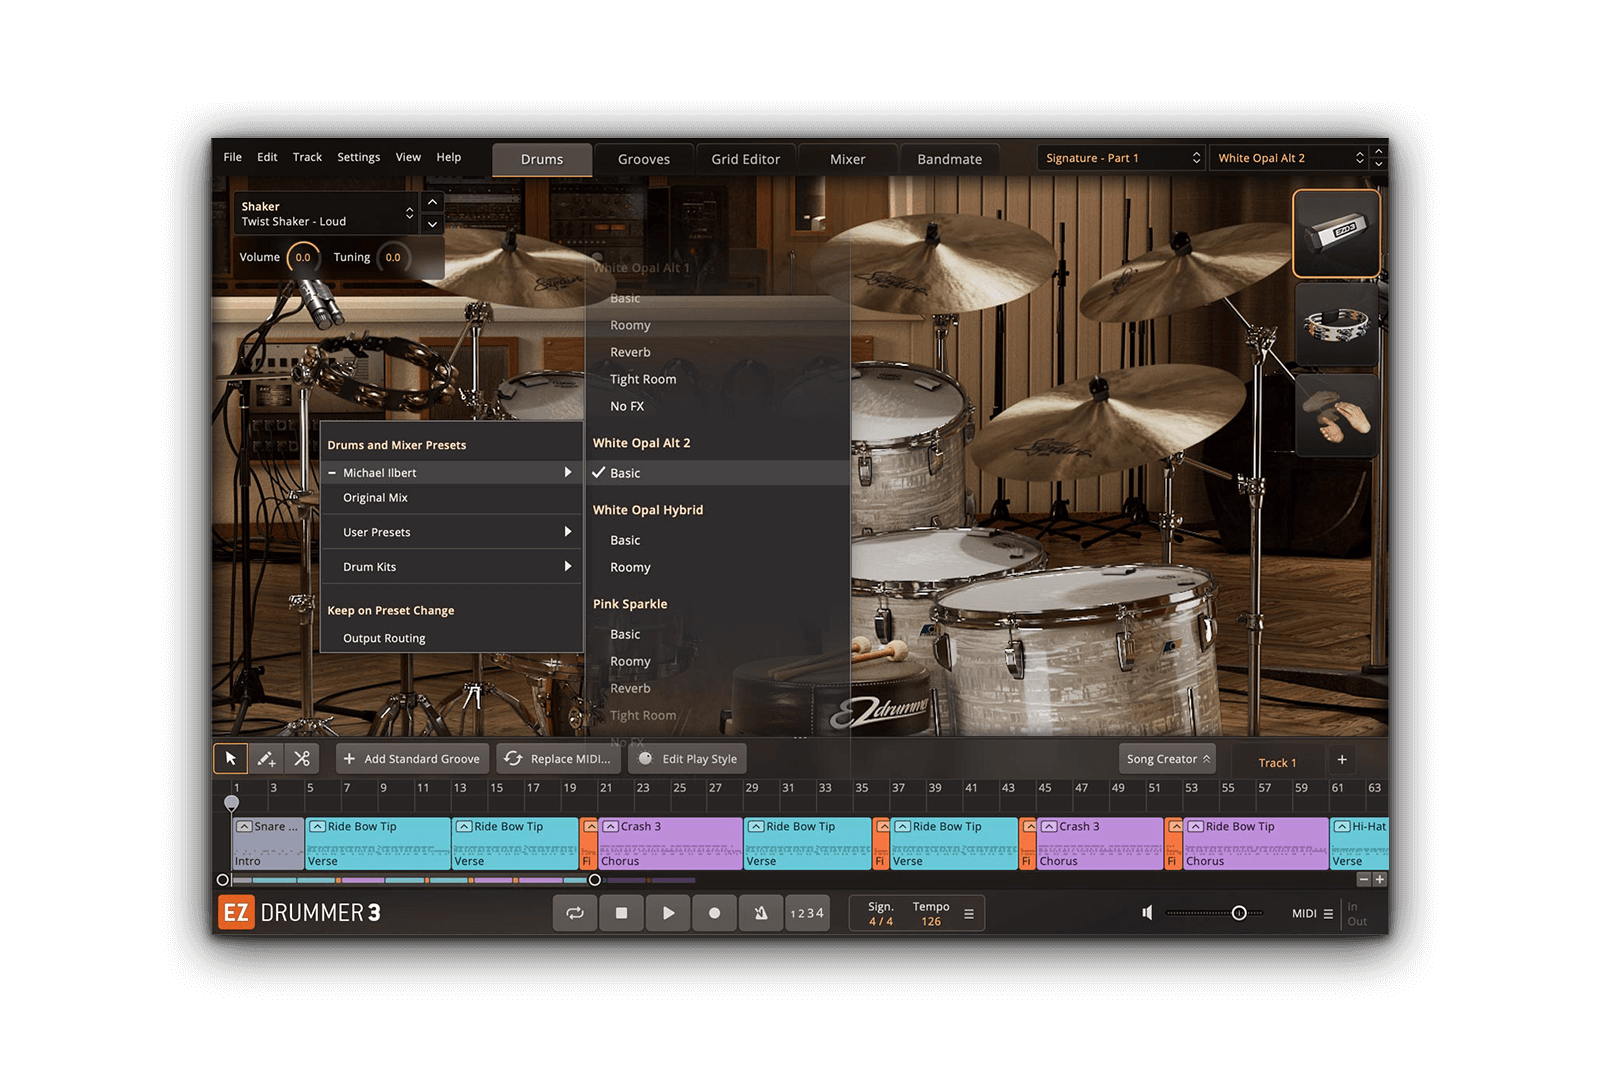Switch to the Grooves tab
This screenshot has width=1600, height=1073.
click(x=644, y=159)
